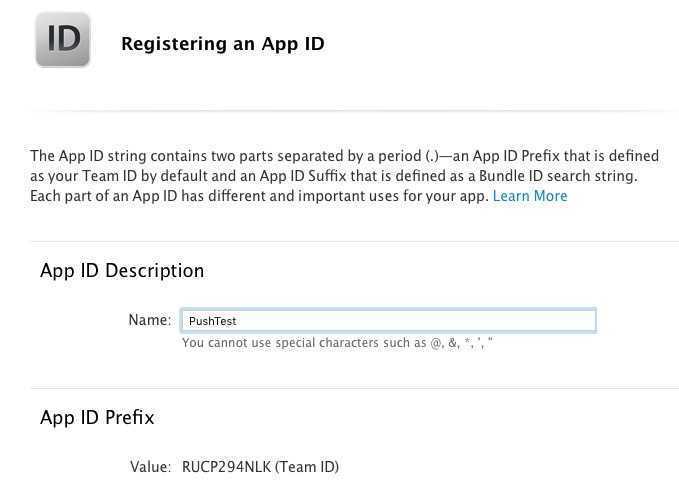The height and width of the screenshot is (487, 679).
Task: Click the 'Registering an App ID' heading
Action: tap(222, 44)
